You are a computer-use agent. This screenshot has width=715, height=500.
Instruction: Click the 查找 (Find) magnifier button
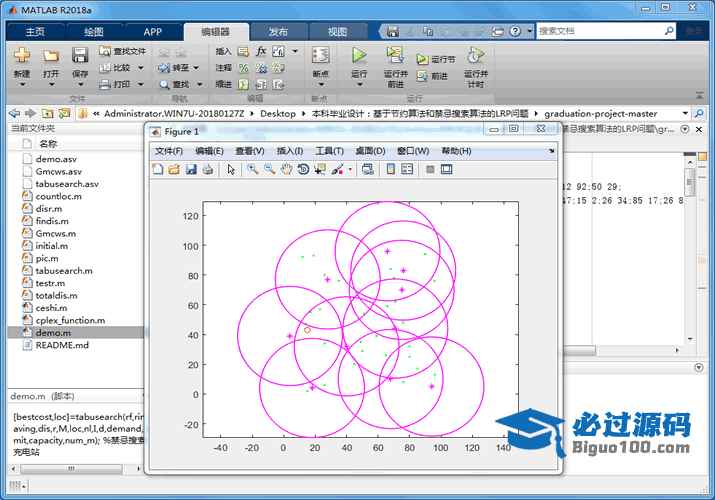coord(175,84)
